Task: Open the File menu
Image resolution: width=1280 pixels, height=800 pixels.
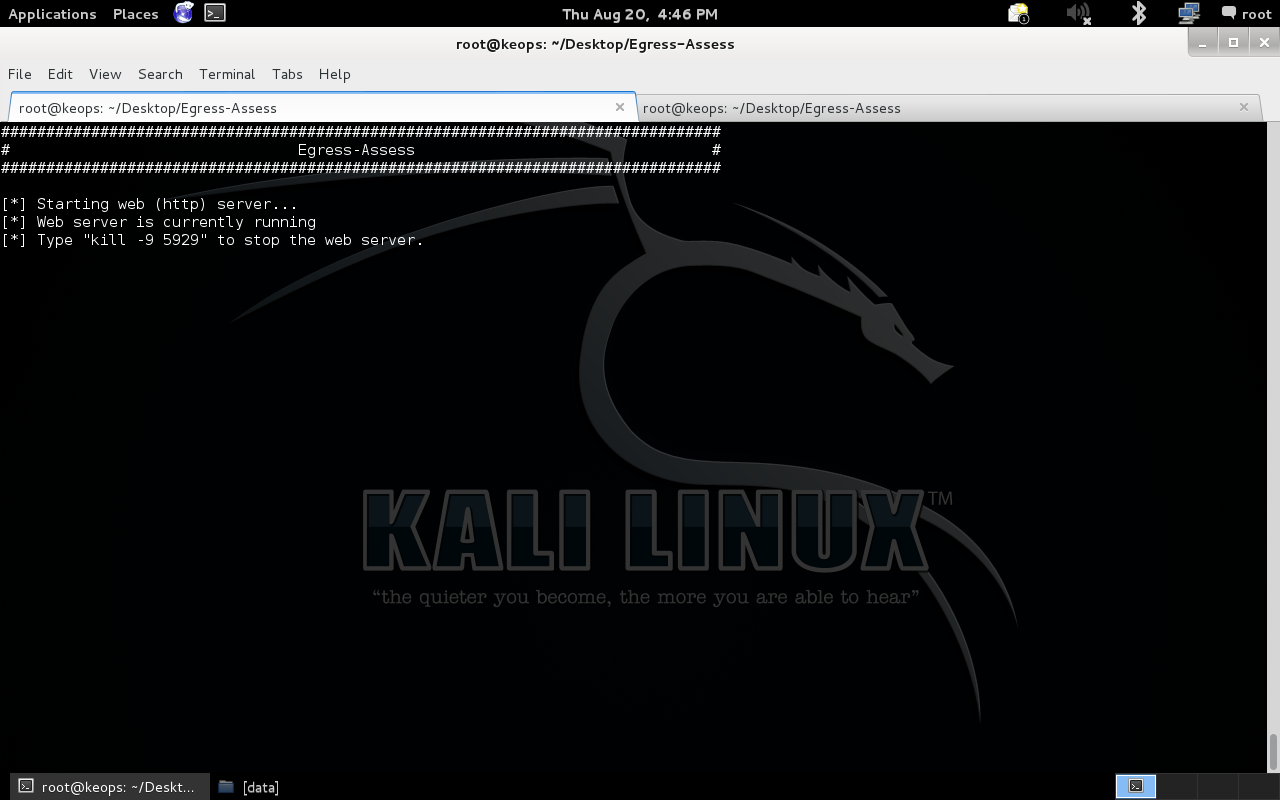Action: (x=20, y=74)
